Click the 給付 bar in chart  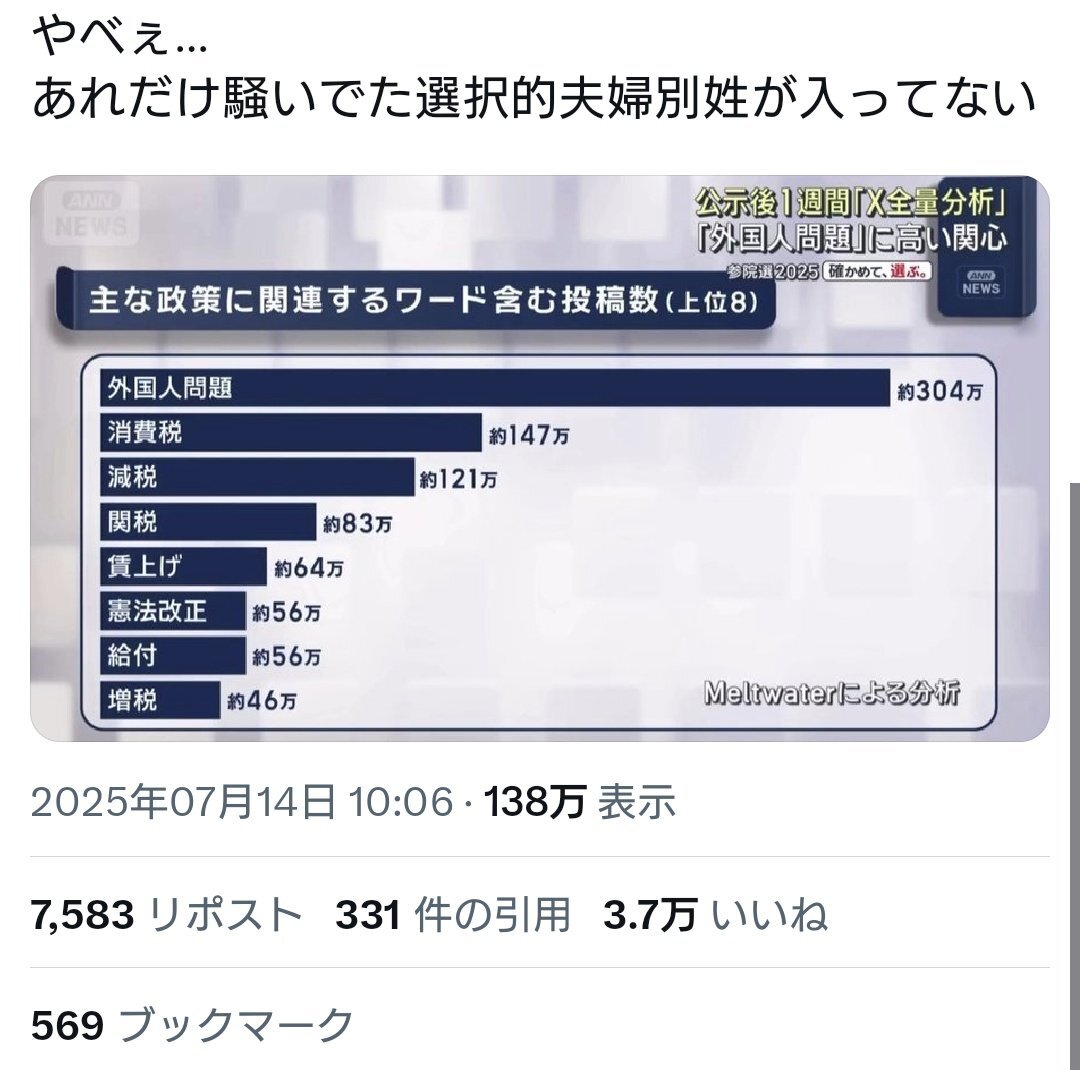(x=173, y=655)
